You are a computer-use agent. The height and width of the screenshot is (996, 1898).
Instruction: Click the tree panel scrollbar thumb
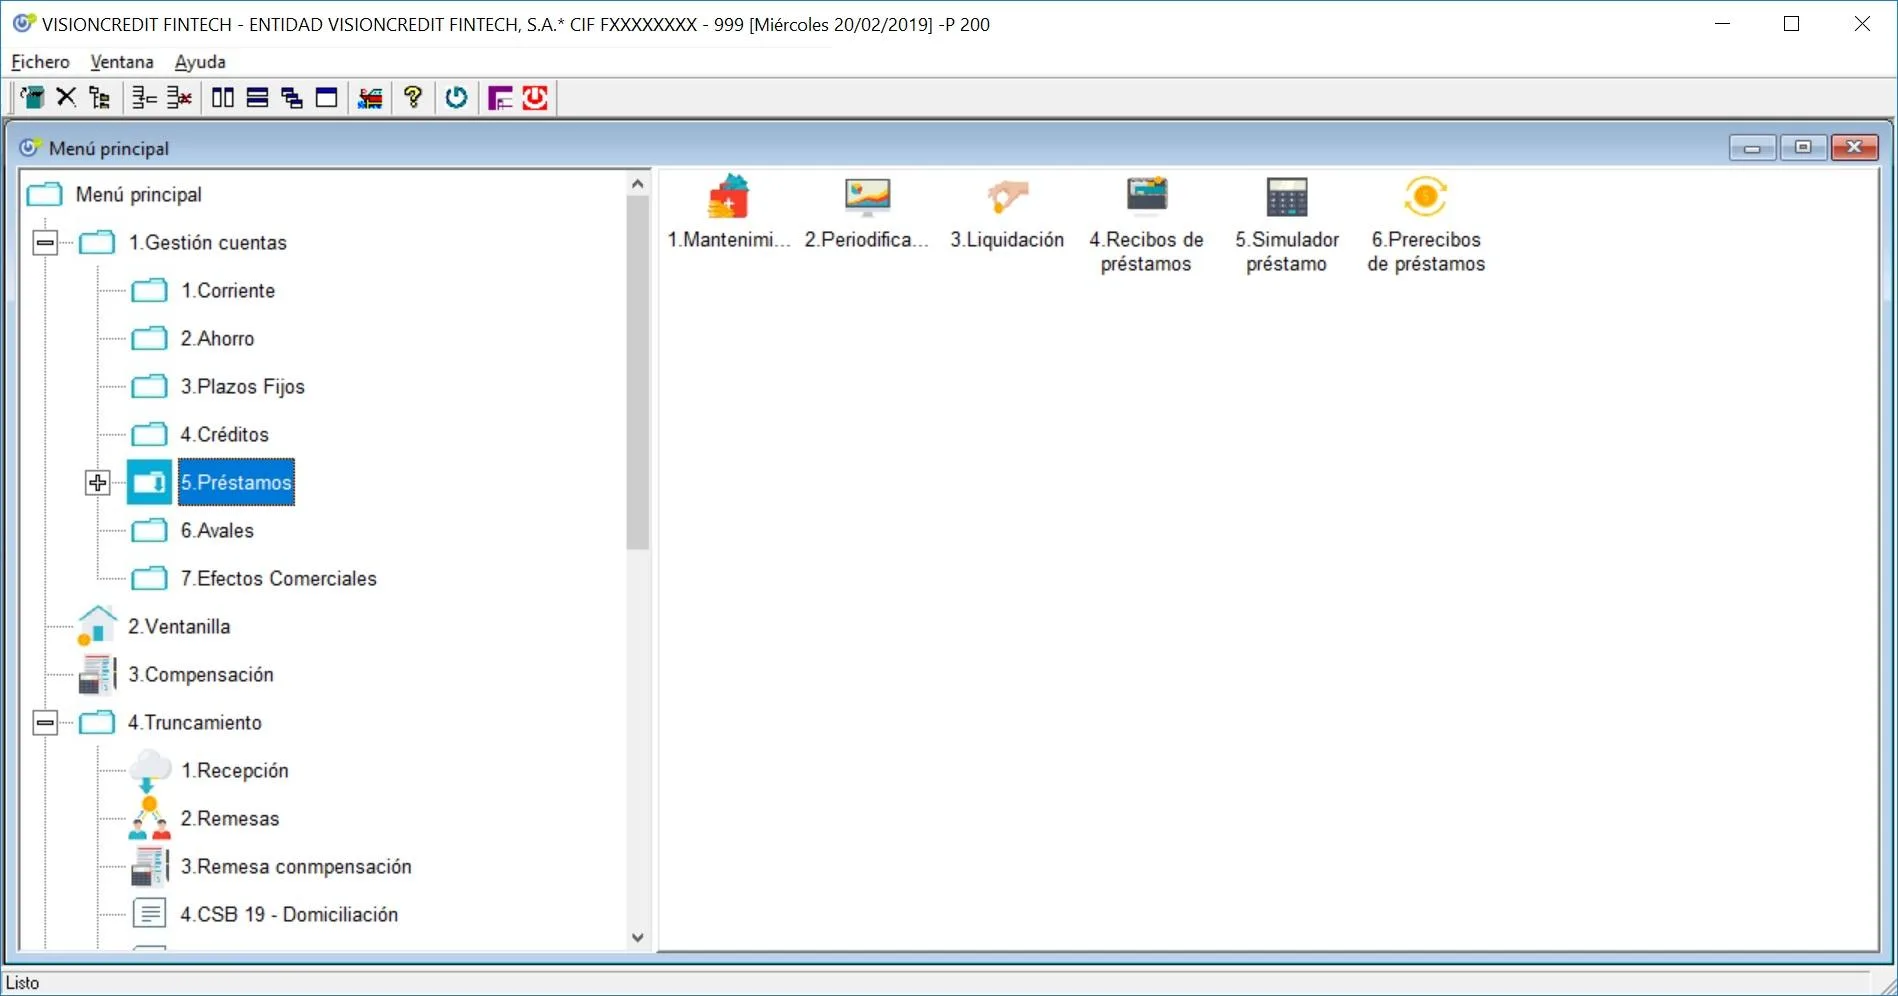click(638, 373)
